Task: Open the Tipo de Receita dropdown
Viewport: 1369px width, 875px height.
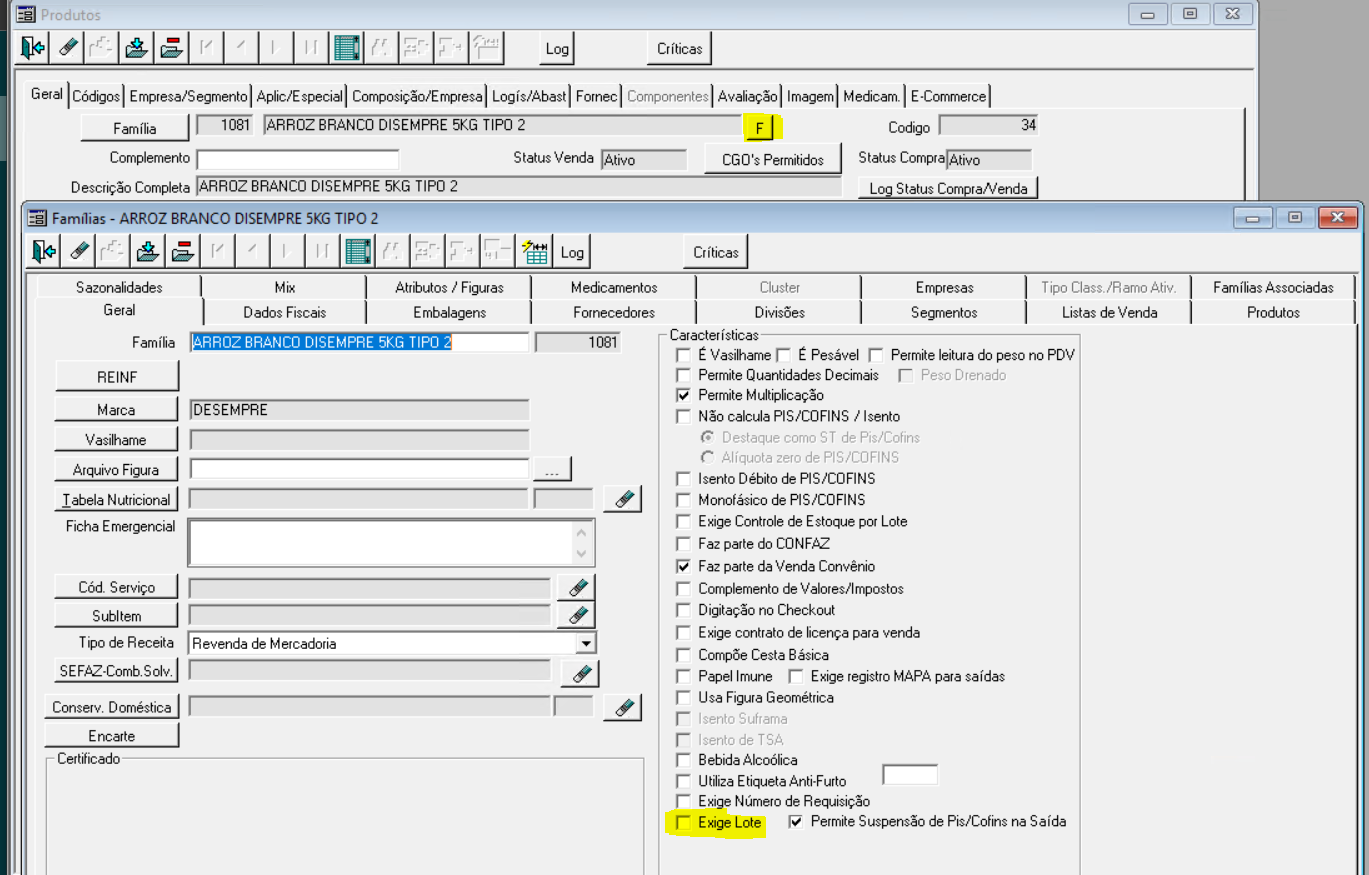Action: tap(586, 644)
